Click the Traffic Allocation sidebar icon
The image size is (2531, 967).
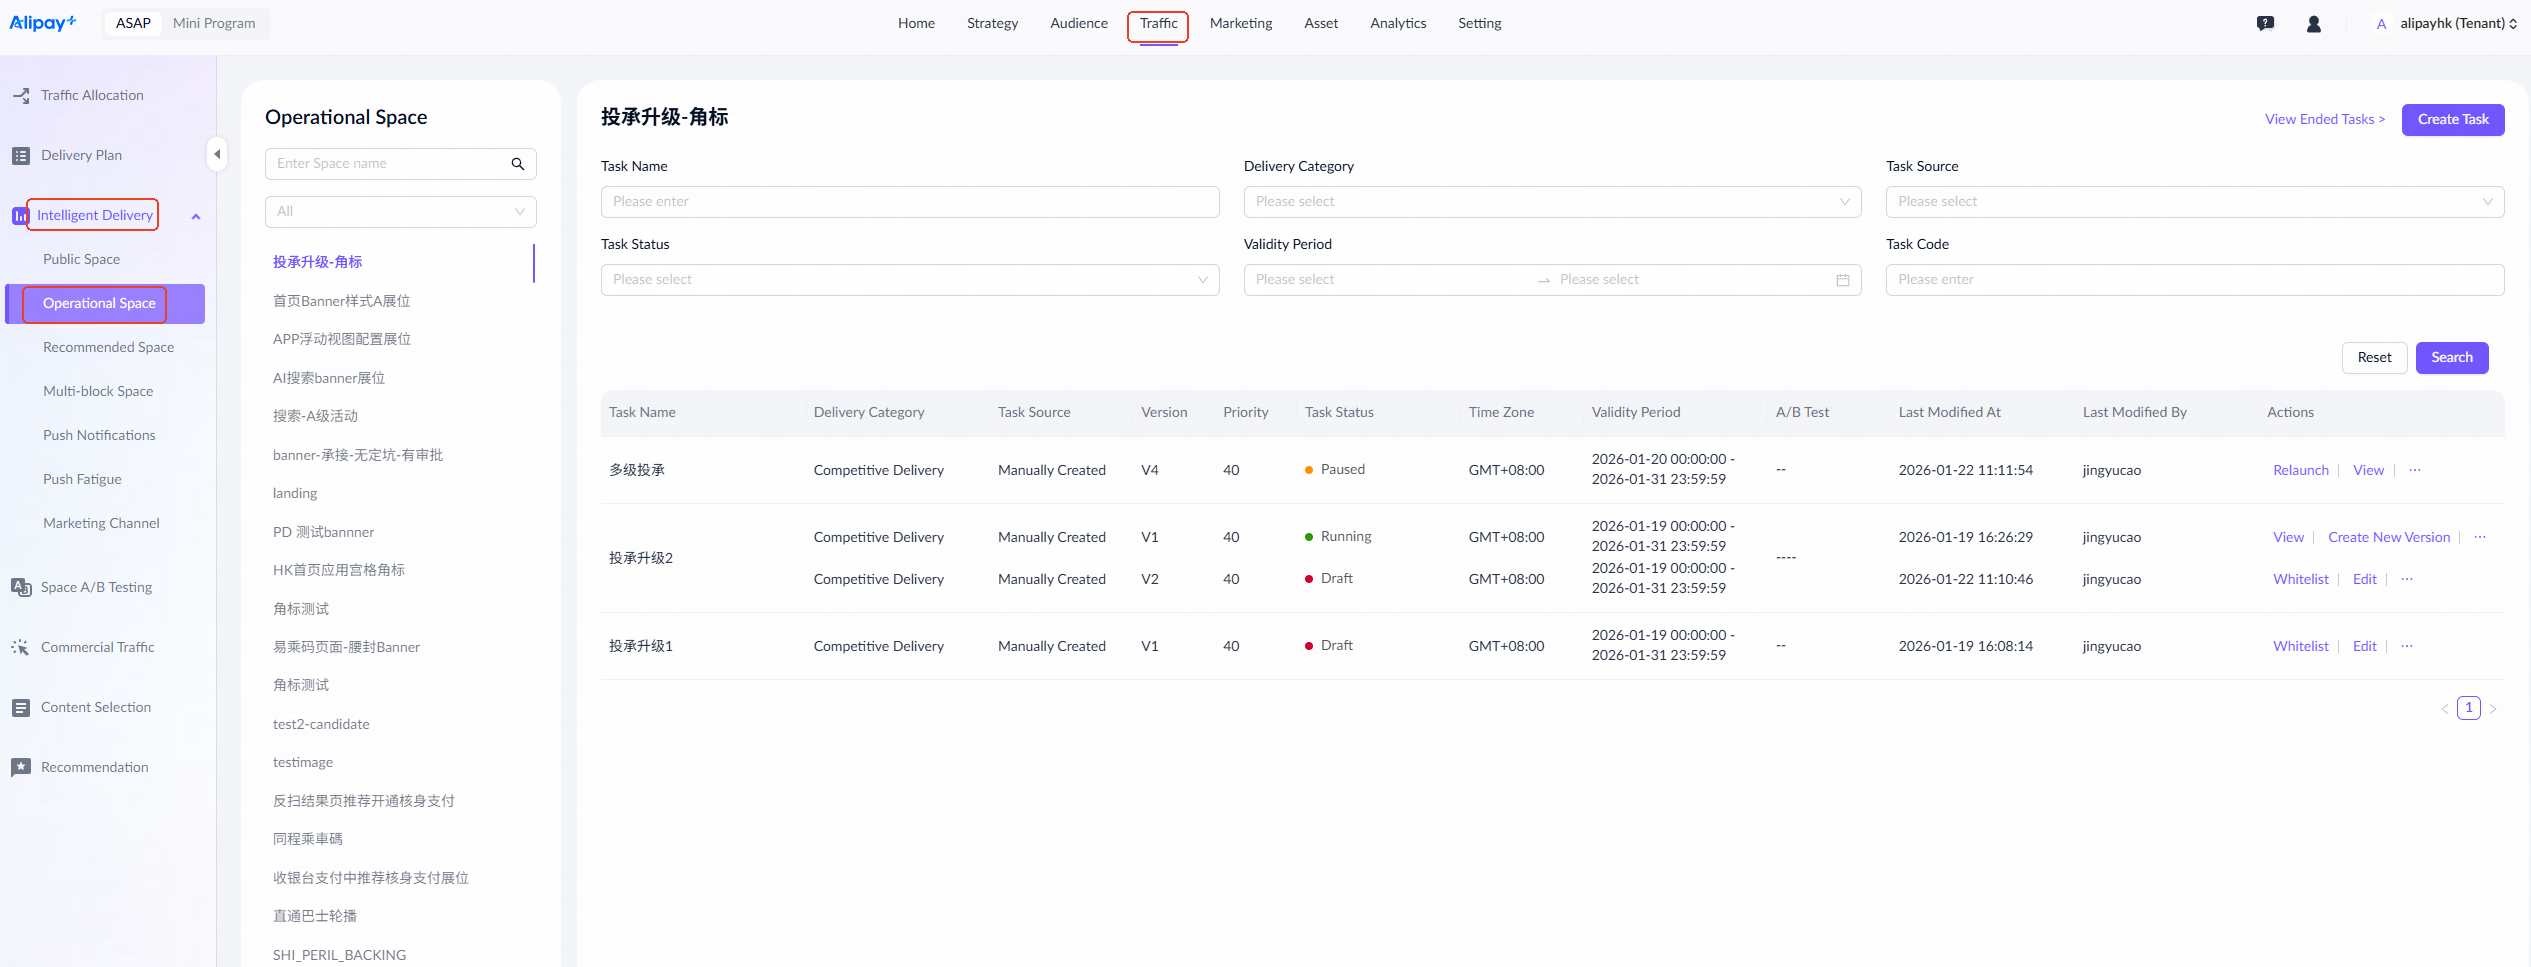coord(21,96)
